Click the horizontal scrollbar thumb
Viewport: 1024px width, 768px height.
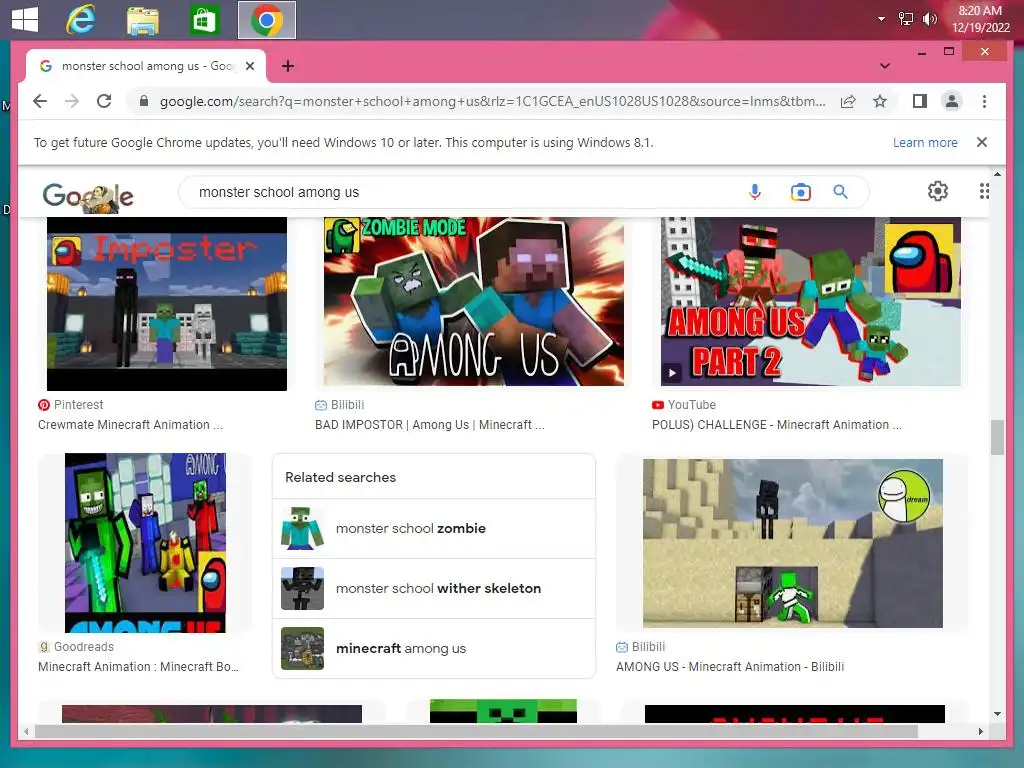coord(477,731)
